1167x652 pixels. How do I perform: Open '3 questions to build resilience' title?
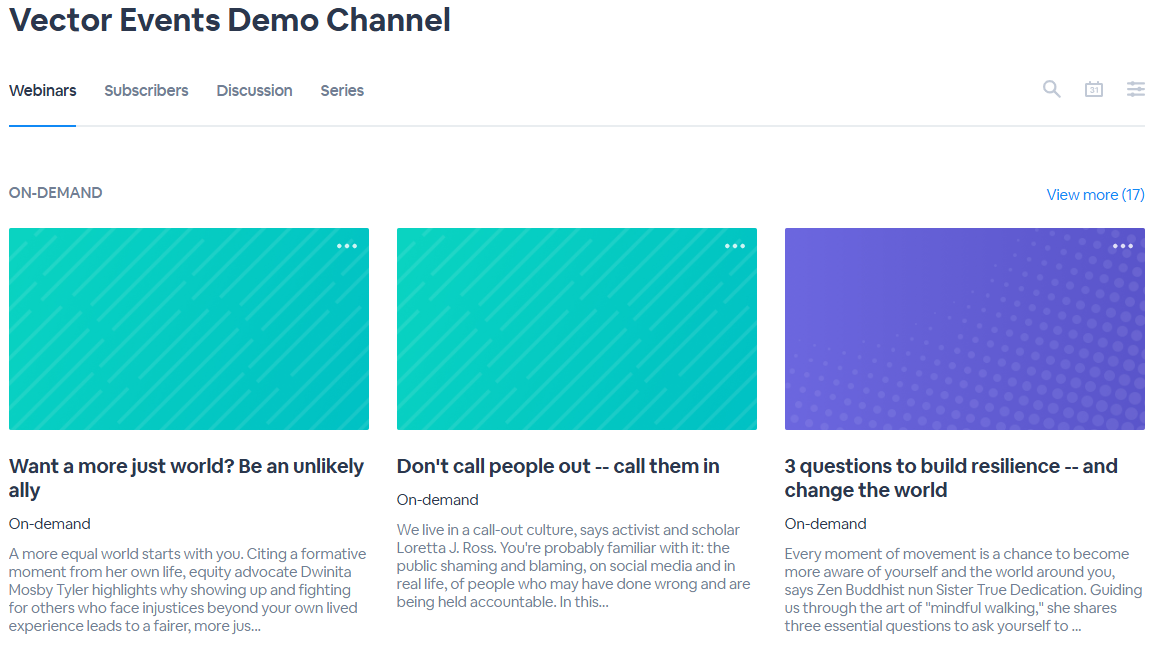[x=951, y=478]
